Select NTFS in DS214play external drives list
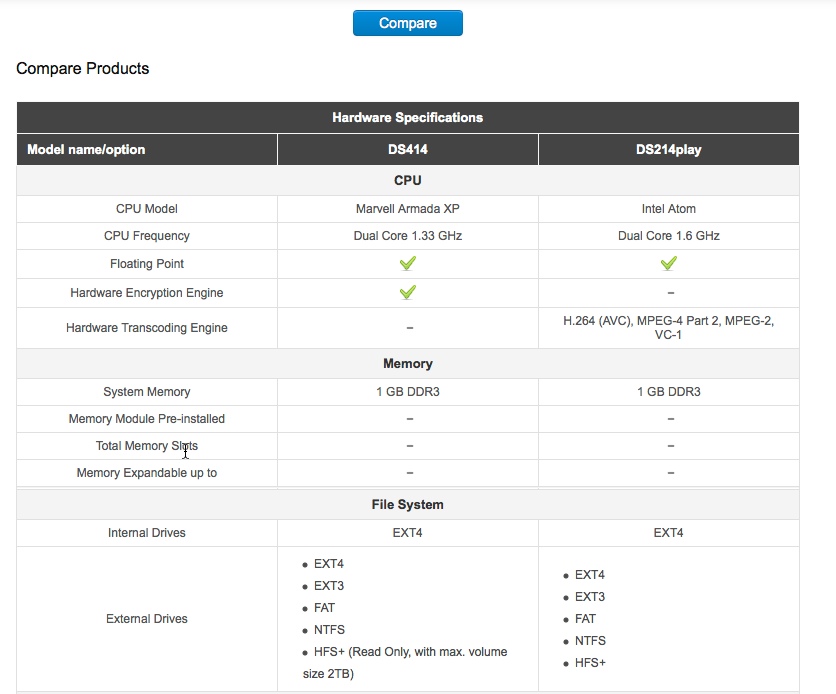This screenshot has height=694, width=836. 590,641
